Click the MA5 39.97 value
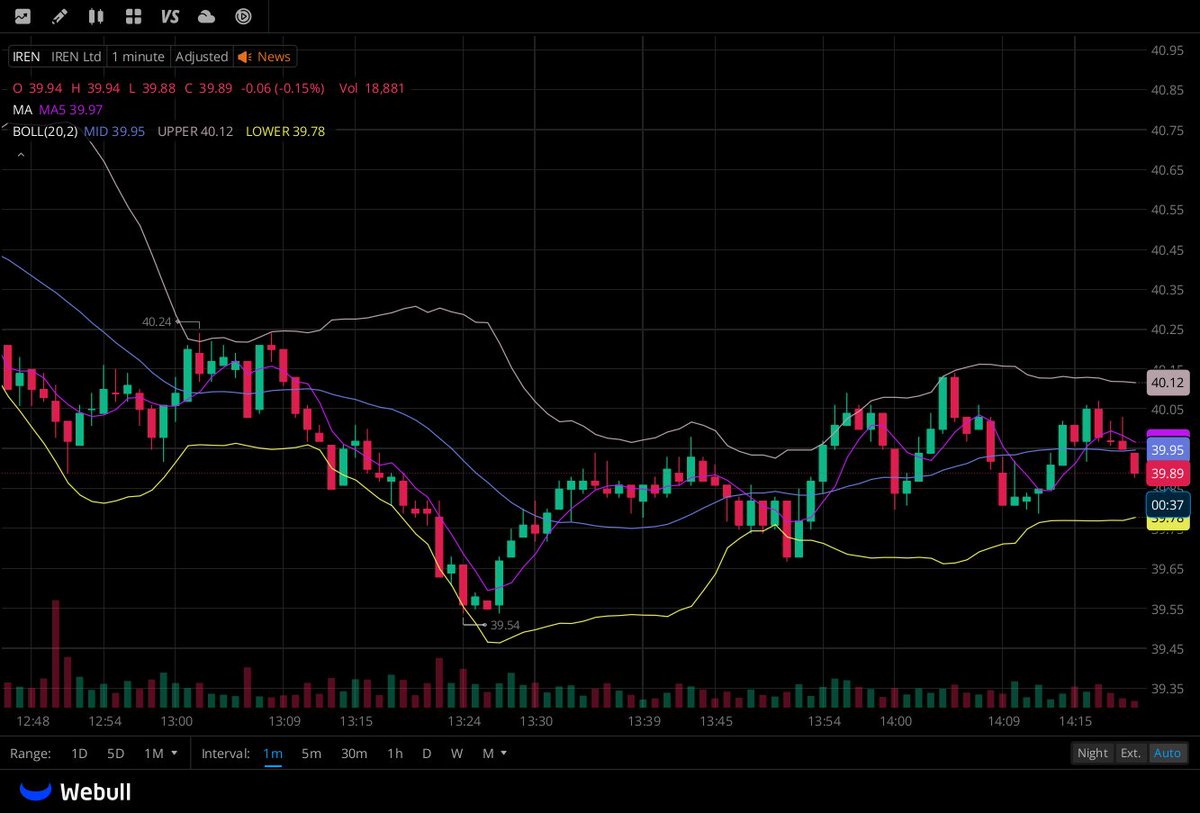 [71, 110]
